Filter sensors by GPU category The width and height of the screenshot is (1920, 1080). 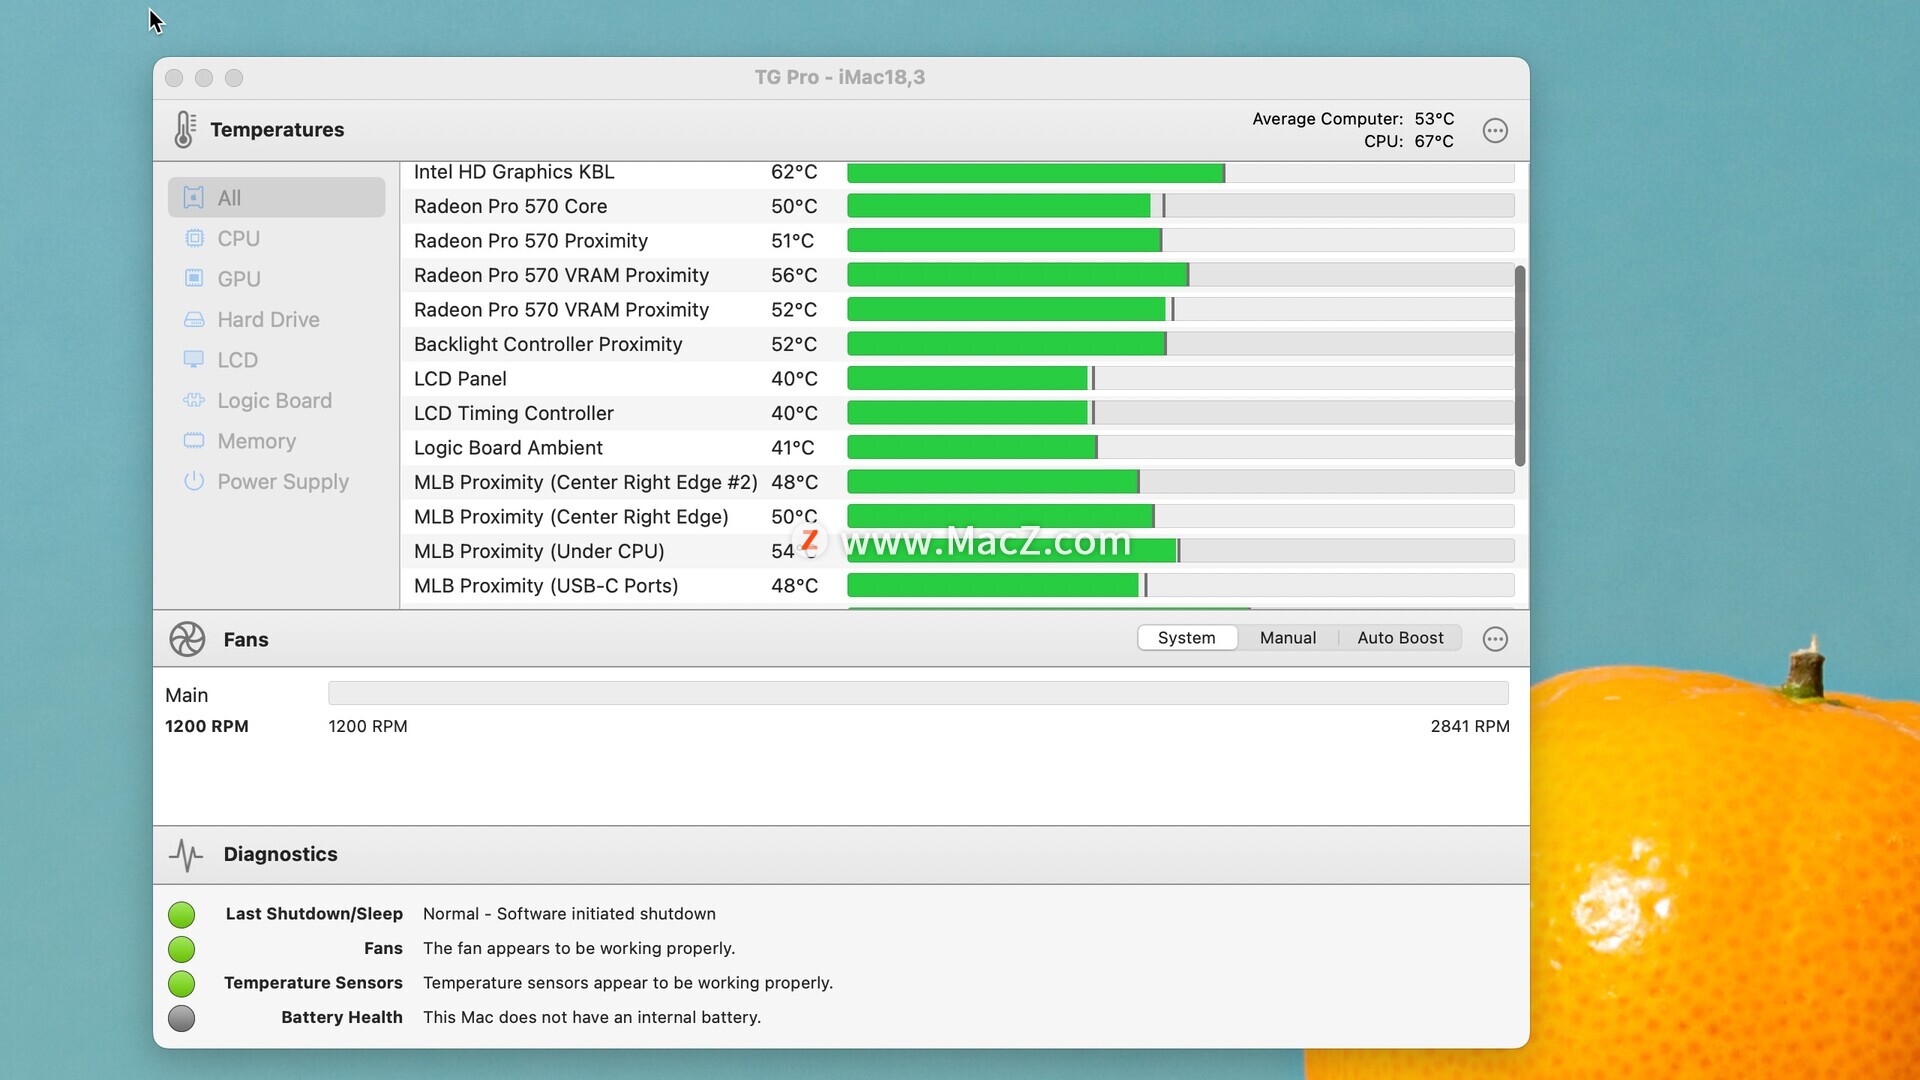pyautogui.click(x=277, y=279)
